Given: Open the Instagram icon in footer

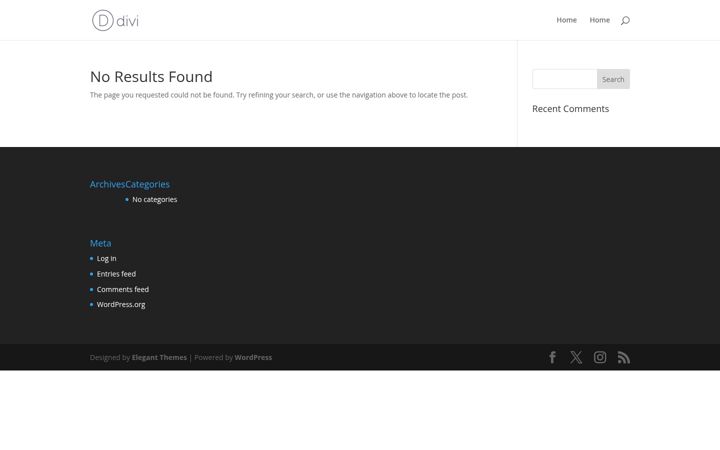Looking at the screenshot, I should tap(600, 357).
